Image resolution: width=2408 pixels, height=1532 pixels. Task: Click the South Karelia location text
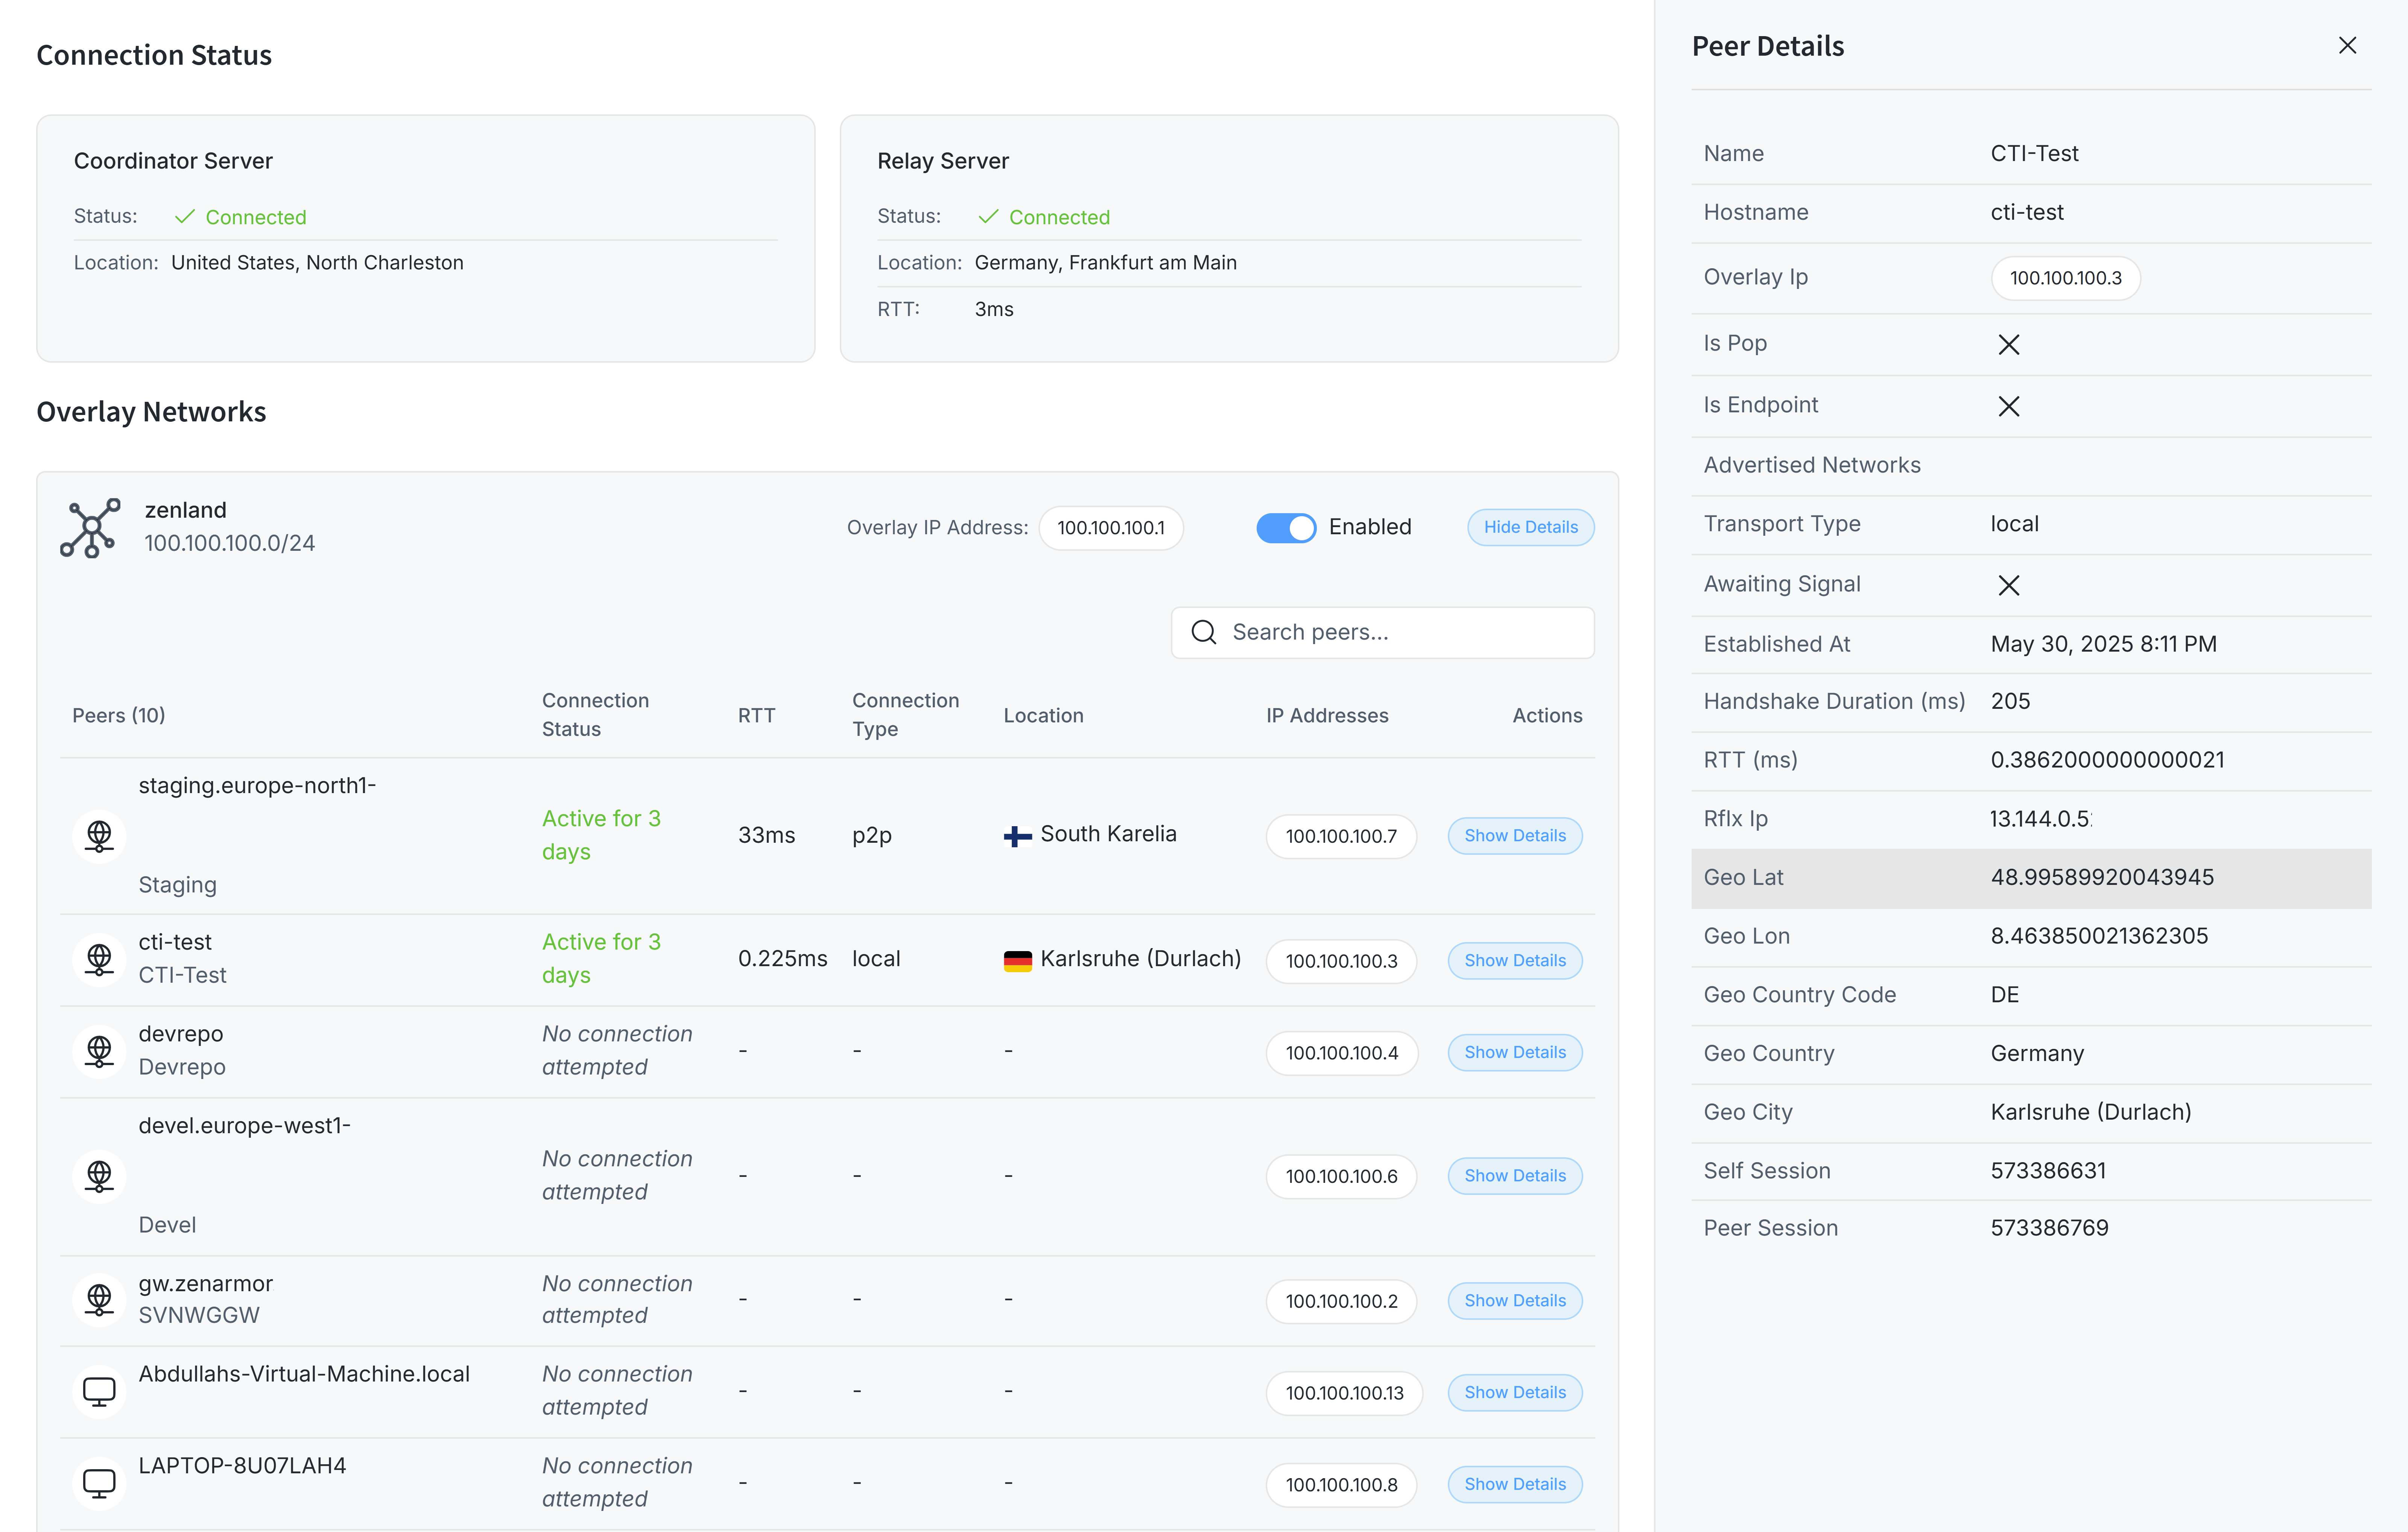coord(1108,834)
